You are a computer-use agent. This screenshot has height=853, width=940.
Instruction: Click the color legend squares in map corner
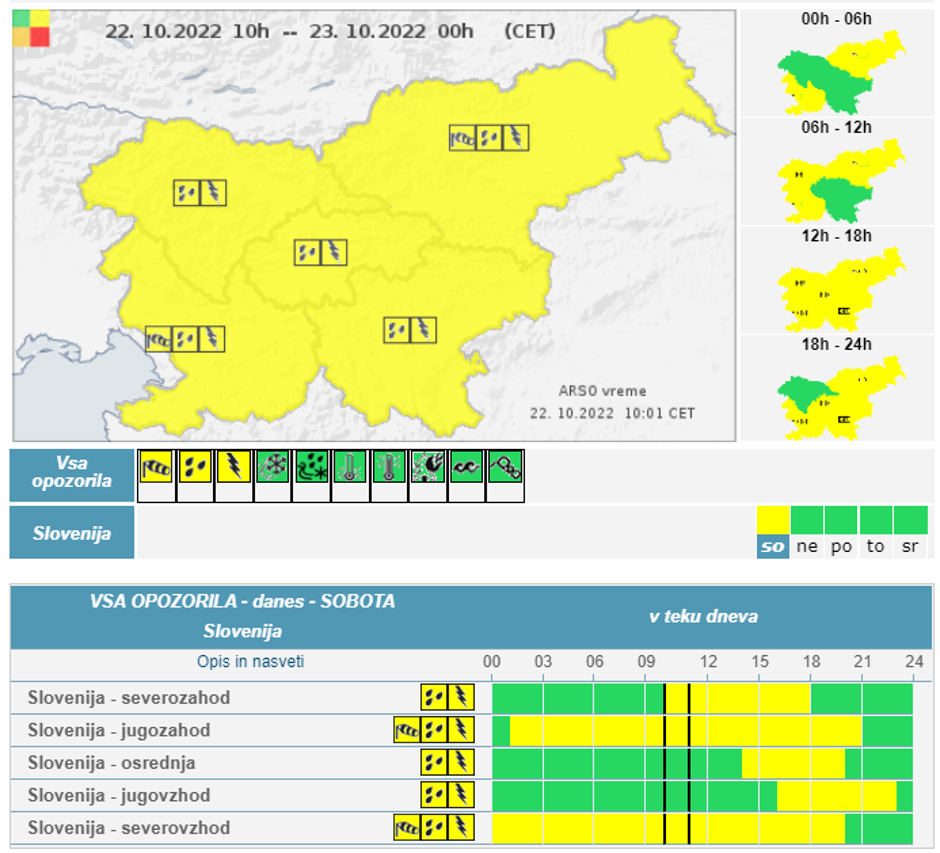tap(31, 28)
